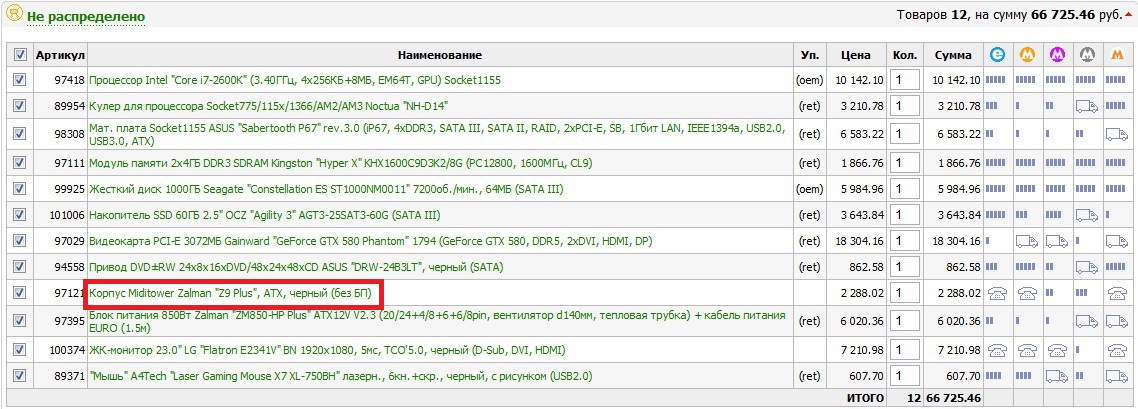
Task: Uncheck the OCZ Agility 3 SSD checkbox
Action: click(x=20, y=215)
